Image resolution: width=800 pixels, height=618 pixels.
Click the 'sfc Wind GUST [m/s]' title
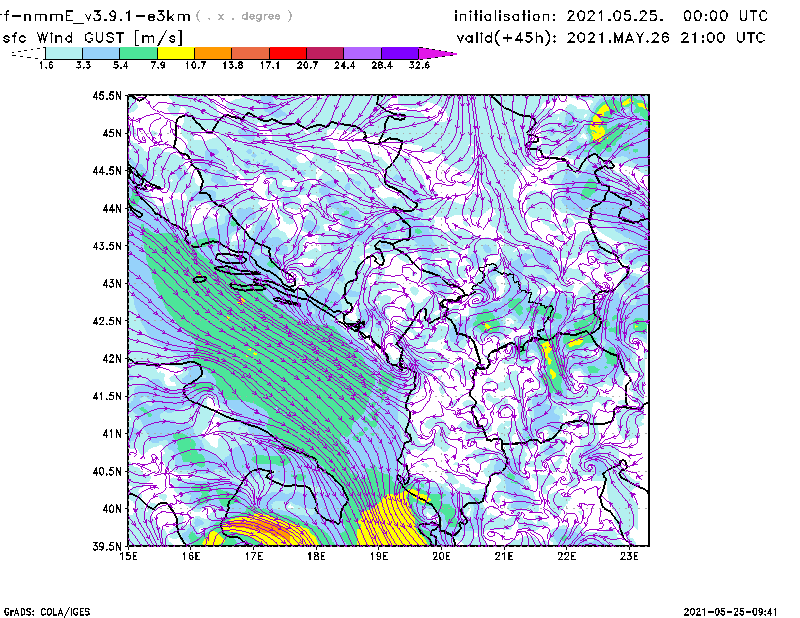coord(92,38)
